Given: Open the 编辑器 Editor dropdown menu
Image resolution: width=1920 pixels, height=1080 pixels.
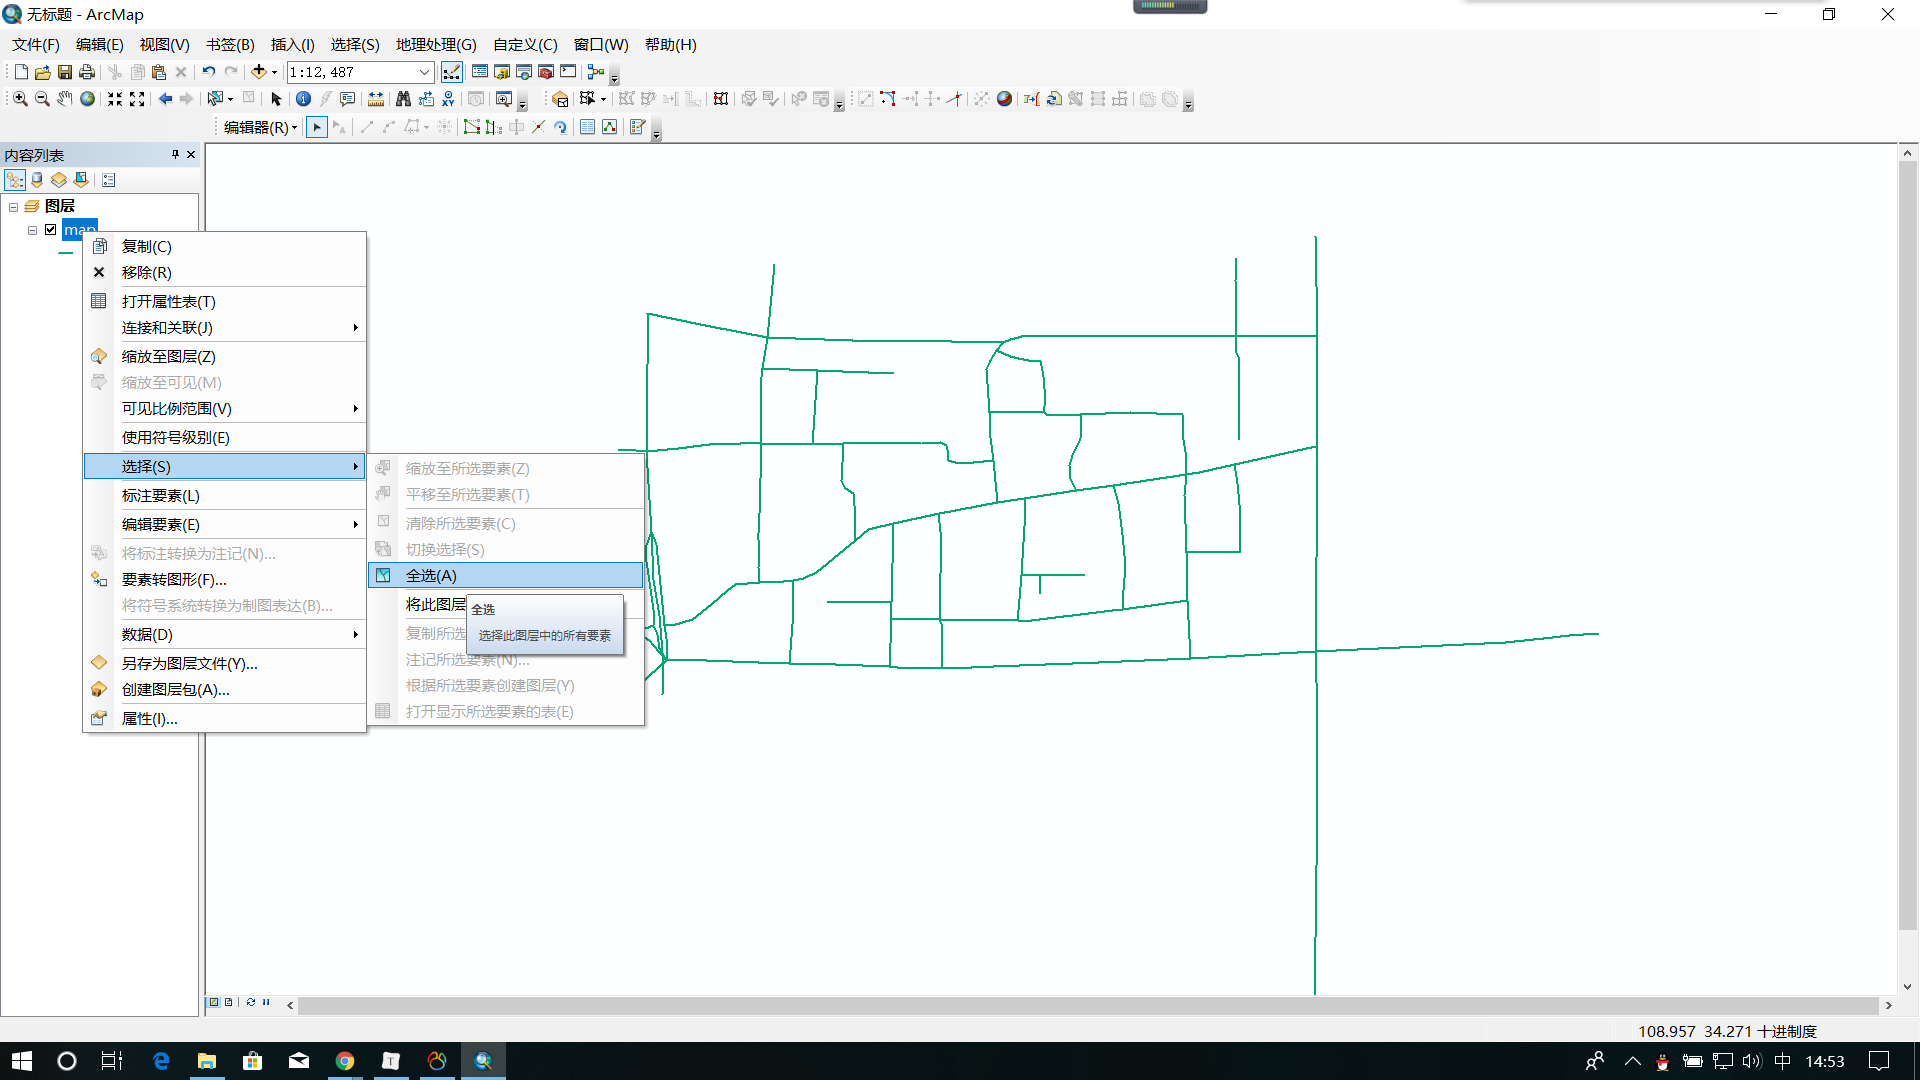Looking at the screenshot, I should (x=260, y=127).
